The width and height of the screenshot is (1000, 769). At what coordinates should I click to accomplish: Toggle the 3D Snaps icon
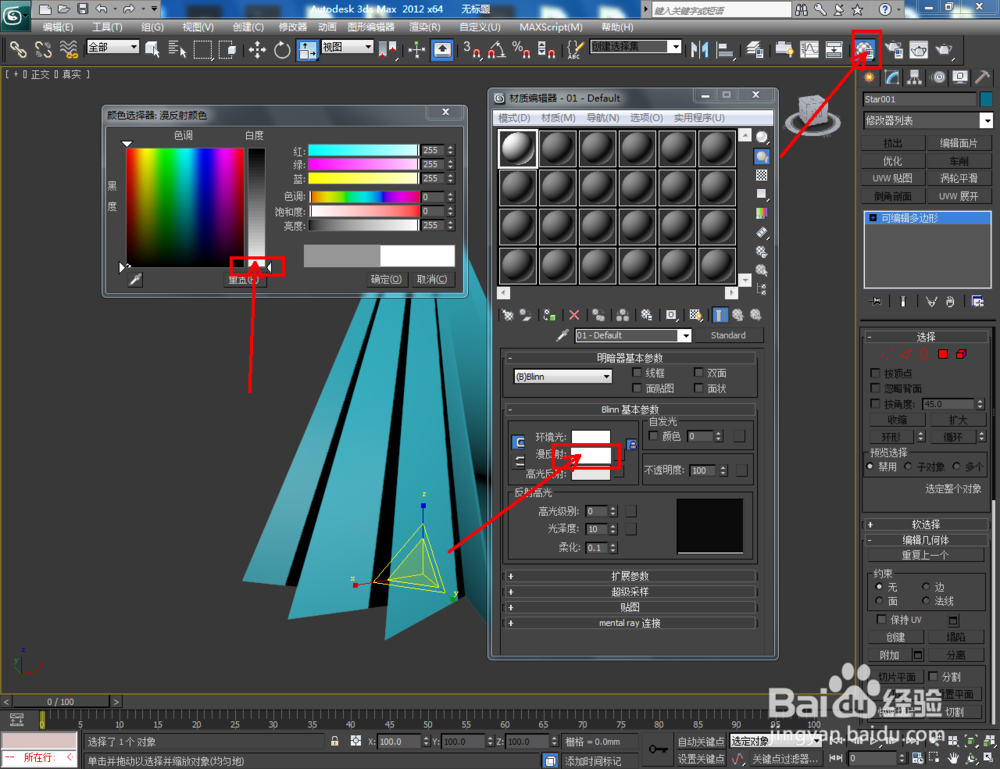coord(473,50)
